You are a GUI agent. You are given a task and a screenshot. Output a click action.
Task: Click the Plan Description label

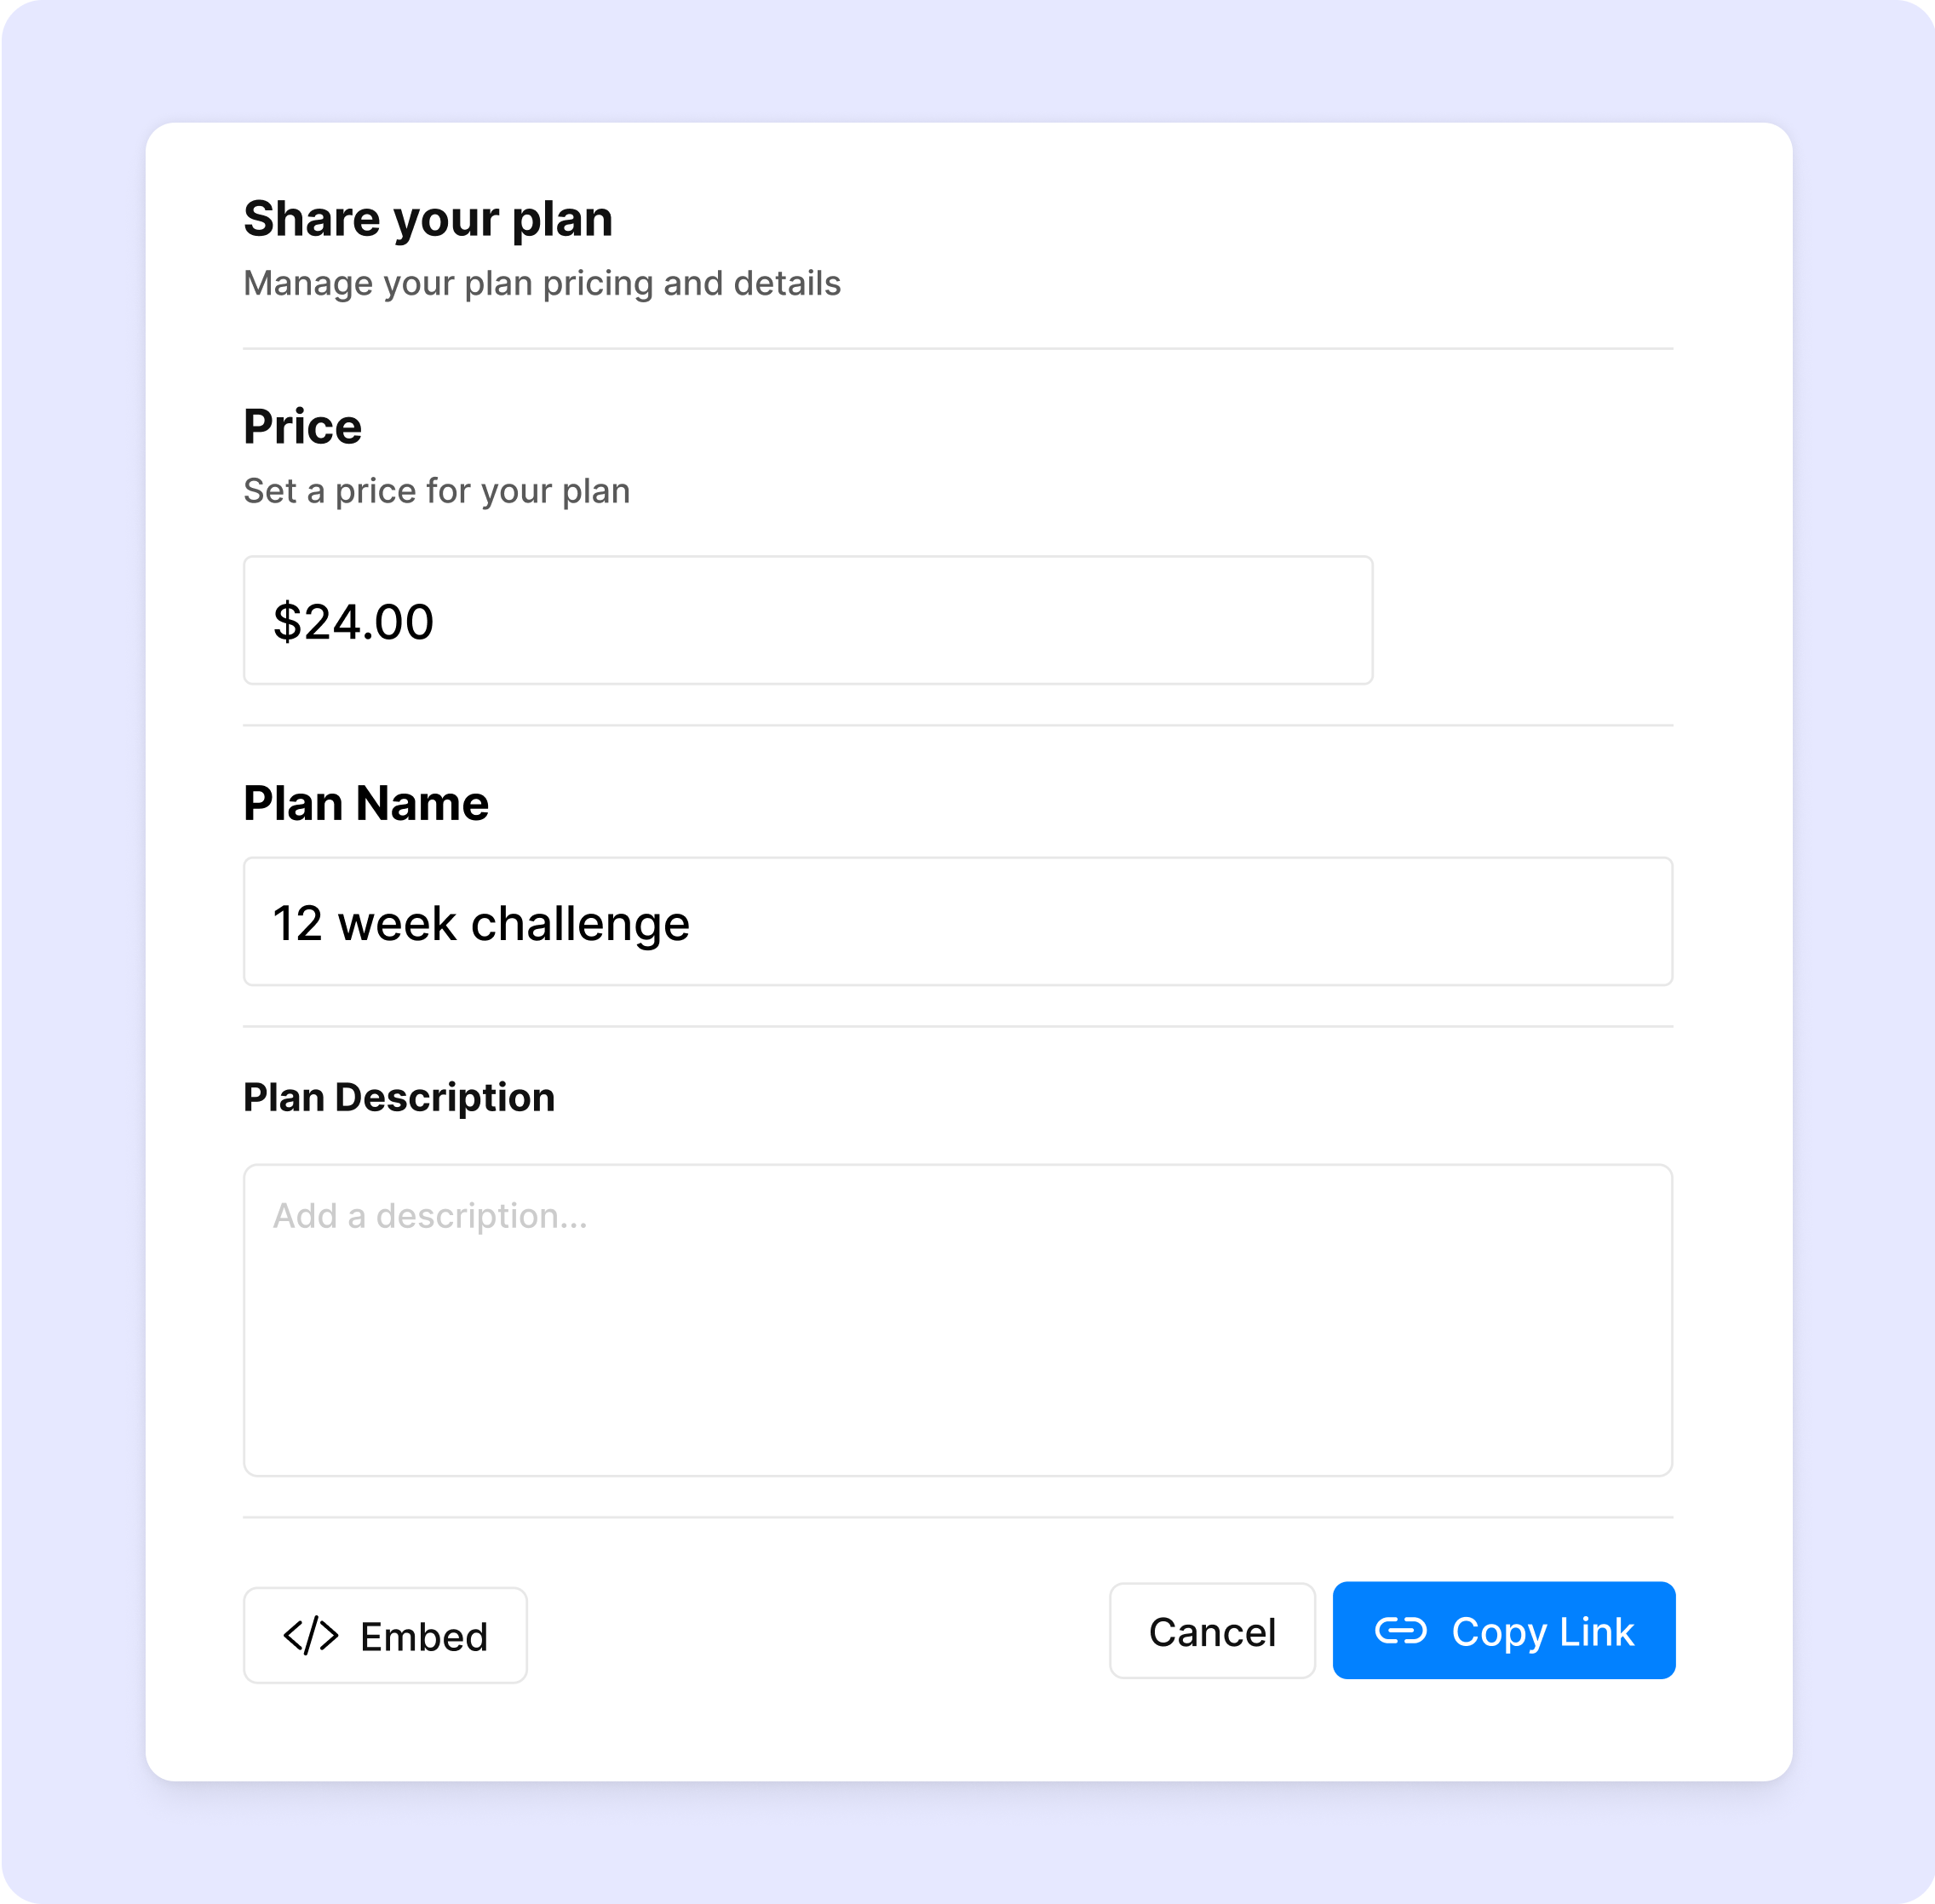pyautogui.click(x=398, y=1098)
